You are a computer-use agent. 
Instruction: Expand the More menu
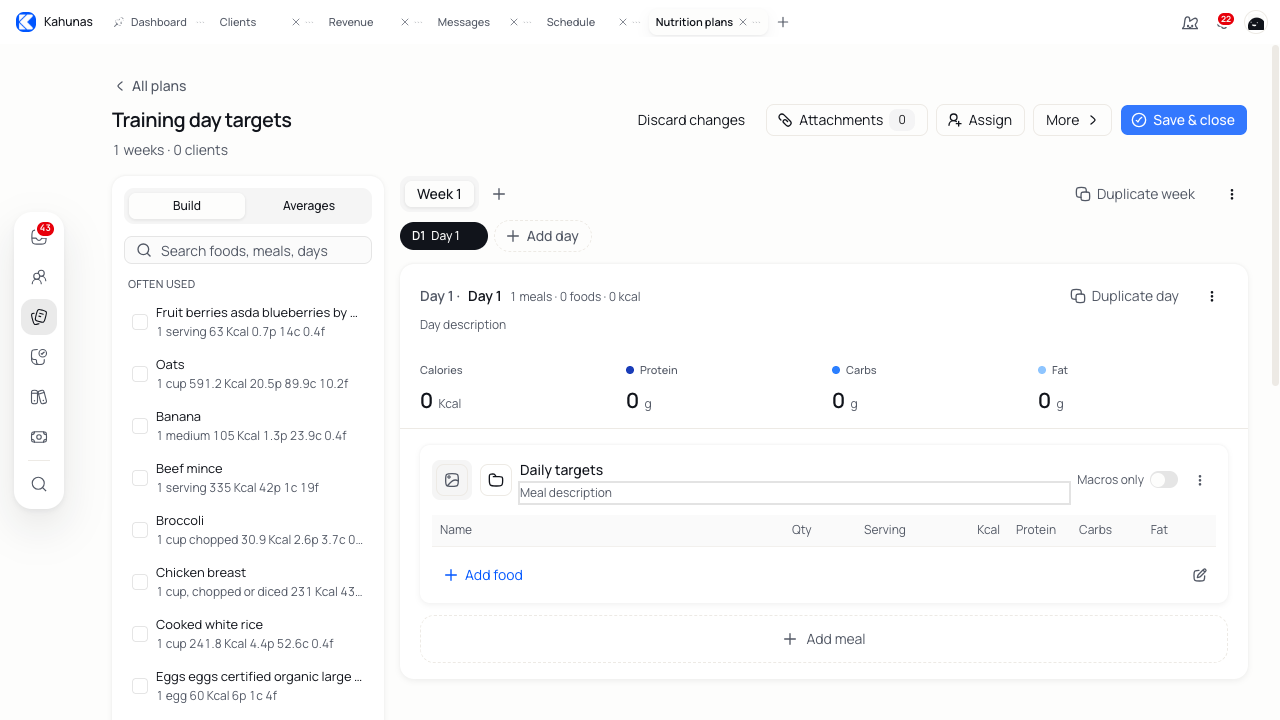tap(1072, 120)
